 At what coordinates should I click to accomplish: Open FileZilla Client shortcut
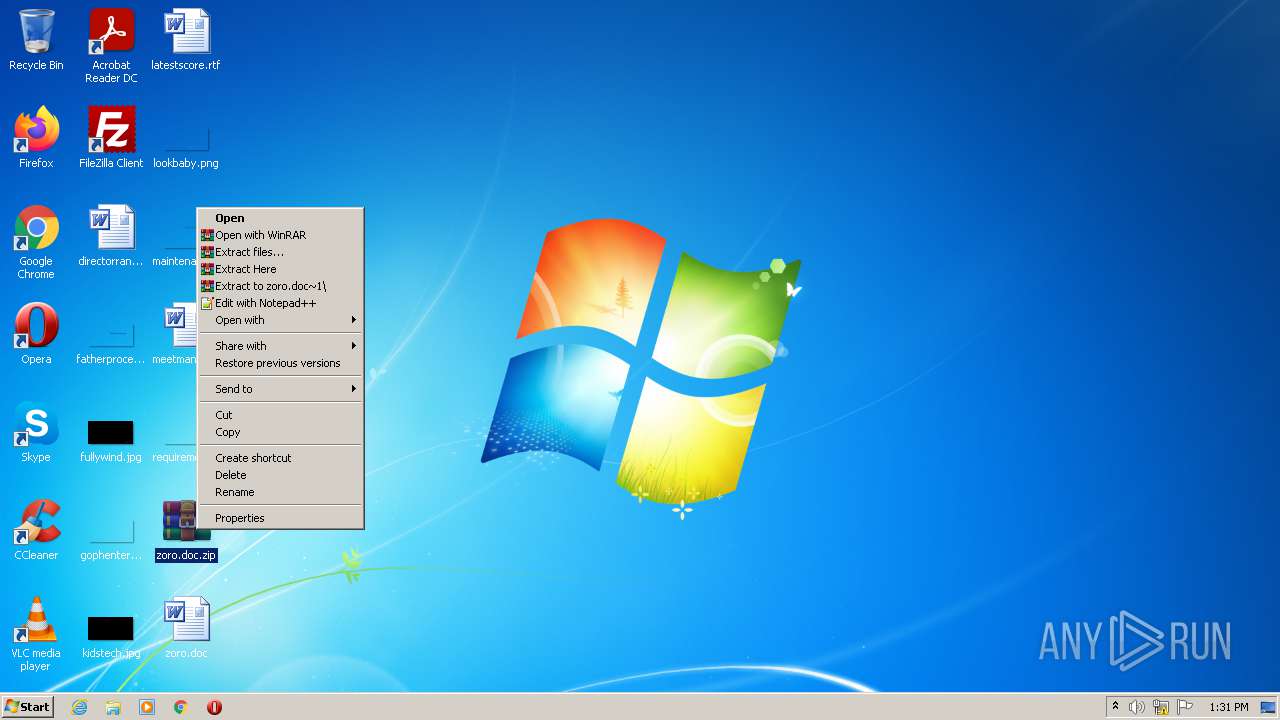tap(111, 137)
